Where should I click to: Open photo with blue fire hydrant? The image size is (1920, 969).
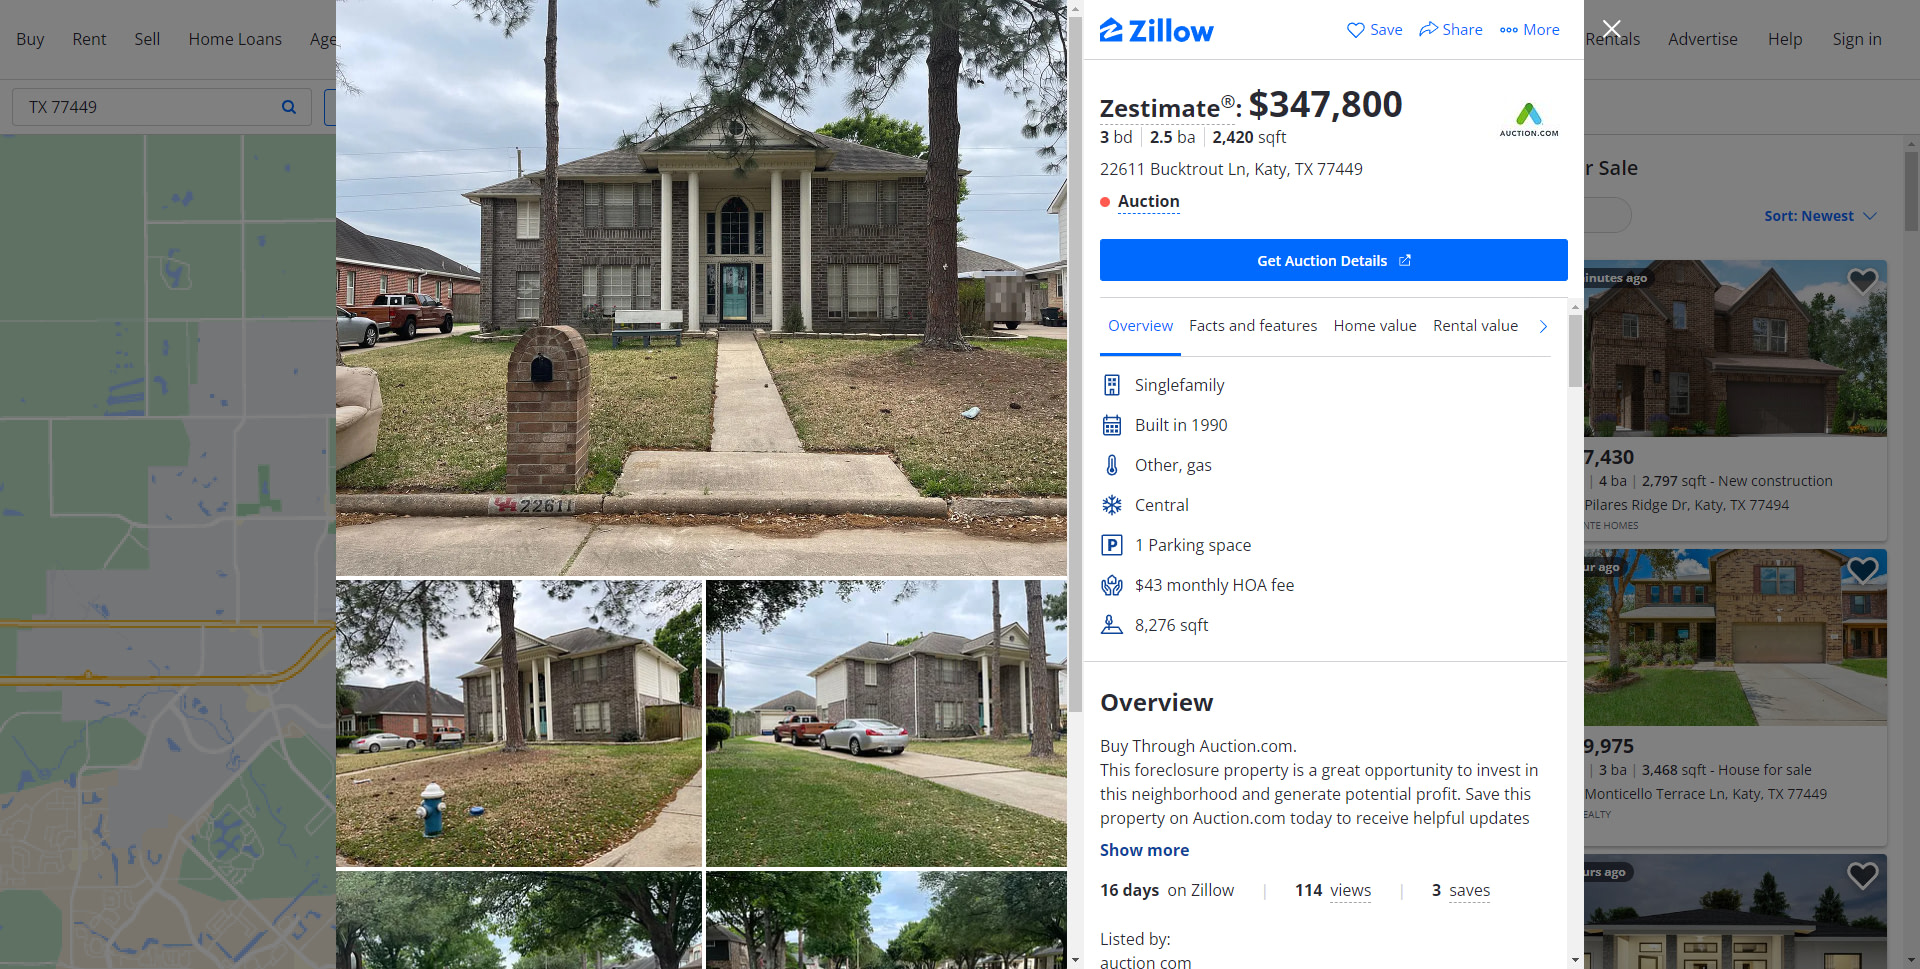(x=518, y=723)
